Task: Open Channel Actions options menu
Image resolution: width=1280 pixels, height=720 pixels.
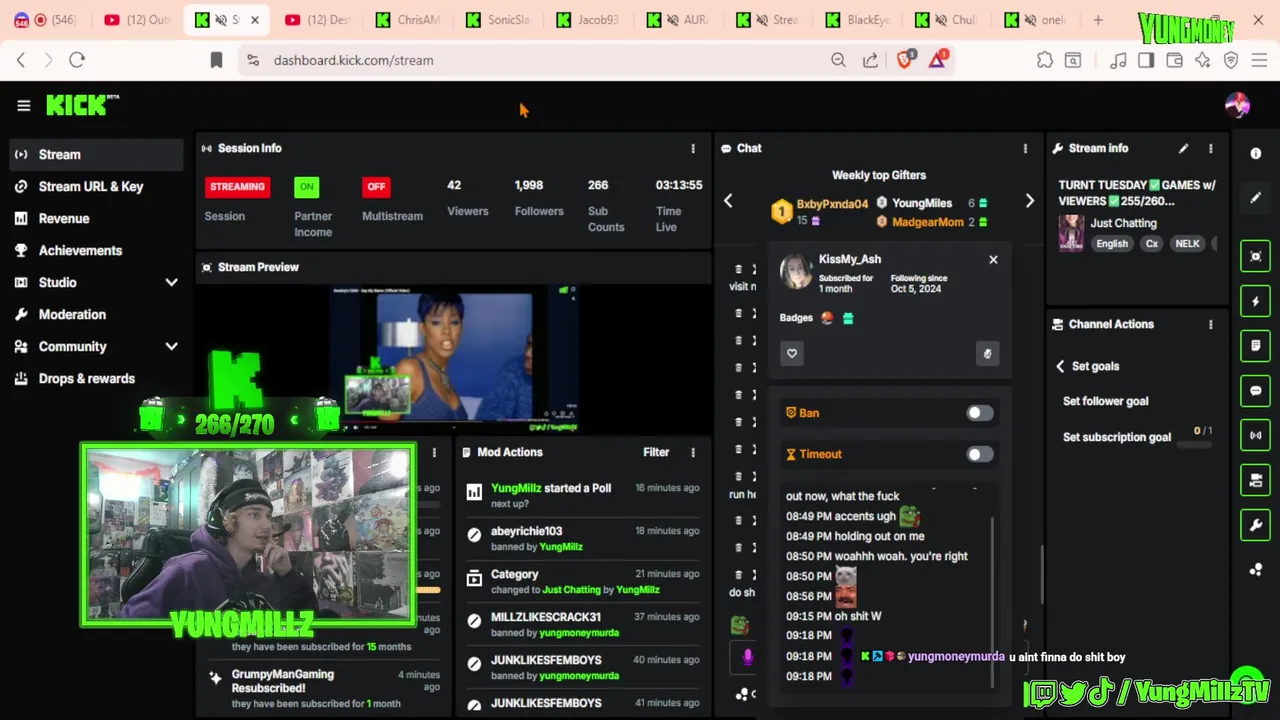Action: [x=1211, y=324]
